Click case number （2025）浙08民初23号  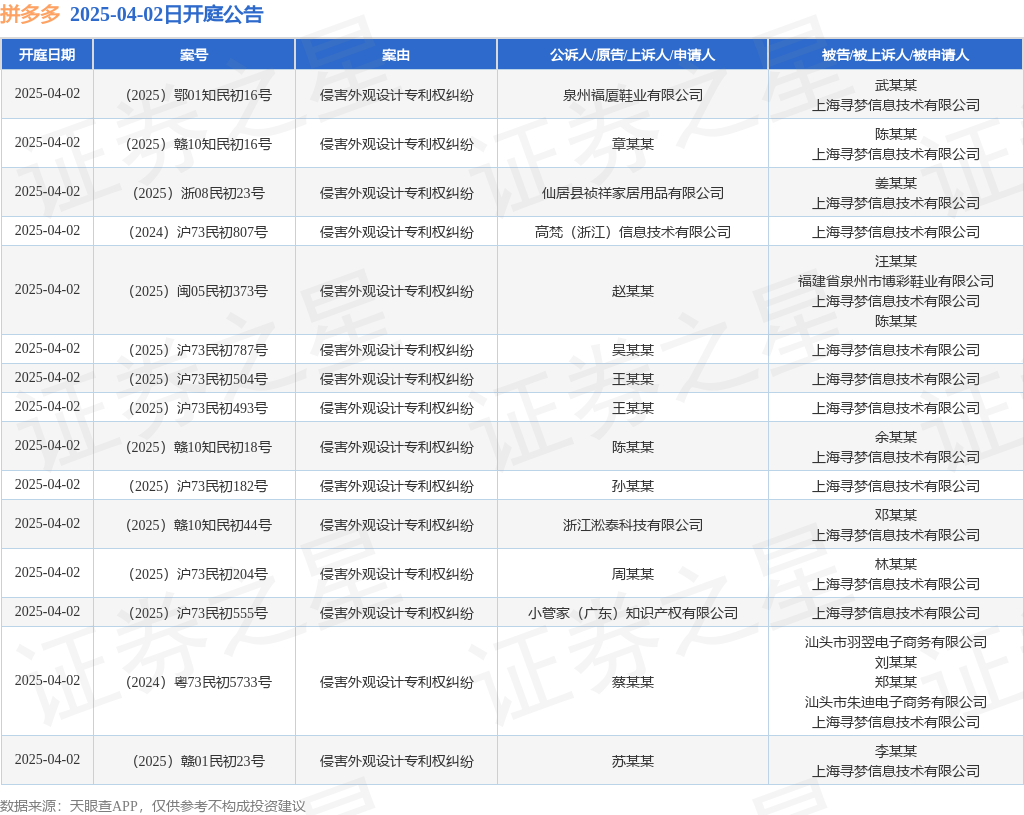(199, 193)
